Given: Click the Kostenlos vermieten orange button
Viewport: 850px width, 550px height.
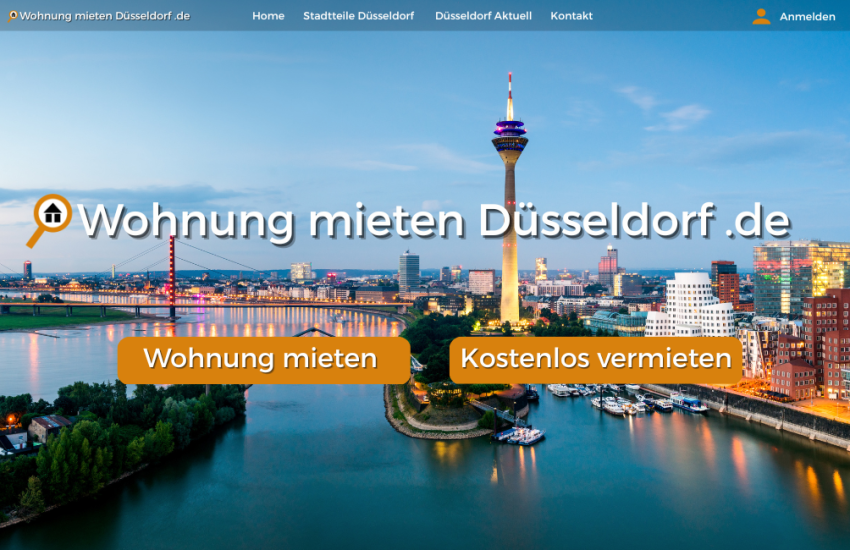Looking at the screenshot, I should (596, 360).
